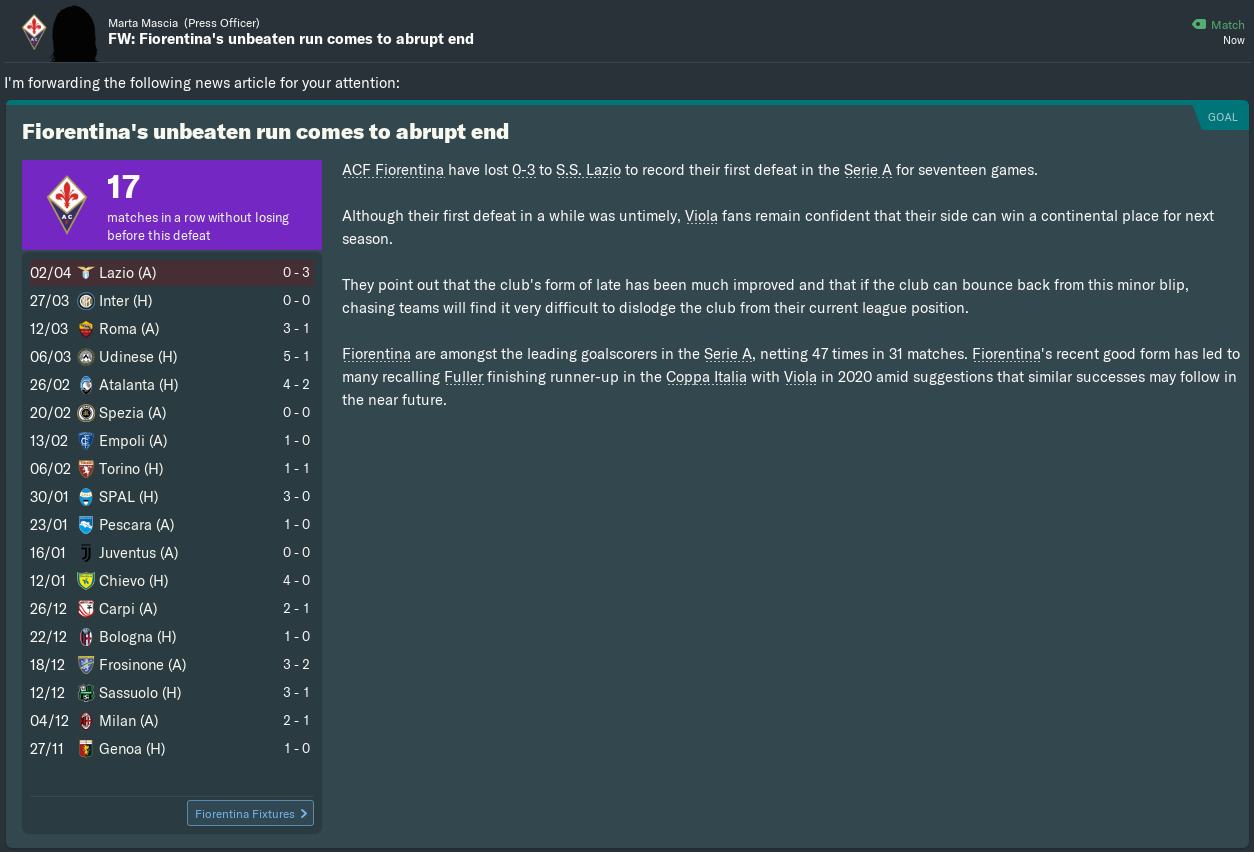This screenshot has width=1254, height=852.
Task: Click the Lazio crest in results list
Action: coord(86,273)
